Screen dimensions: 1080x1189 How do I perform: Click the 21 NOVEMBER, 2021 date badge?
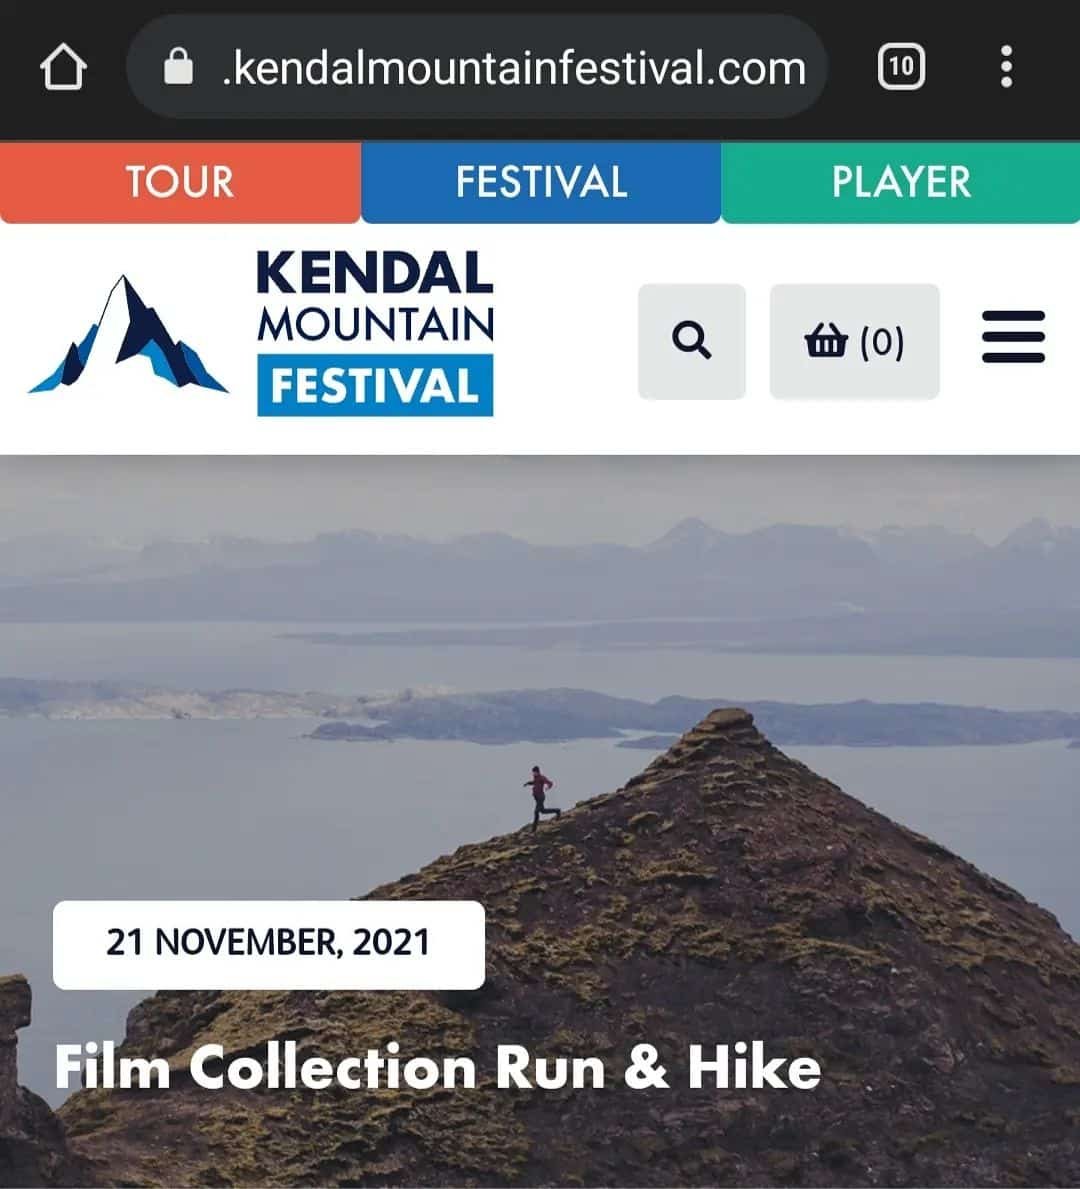[268, 944]
